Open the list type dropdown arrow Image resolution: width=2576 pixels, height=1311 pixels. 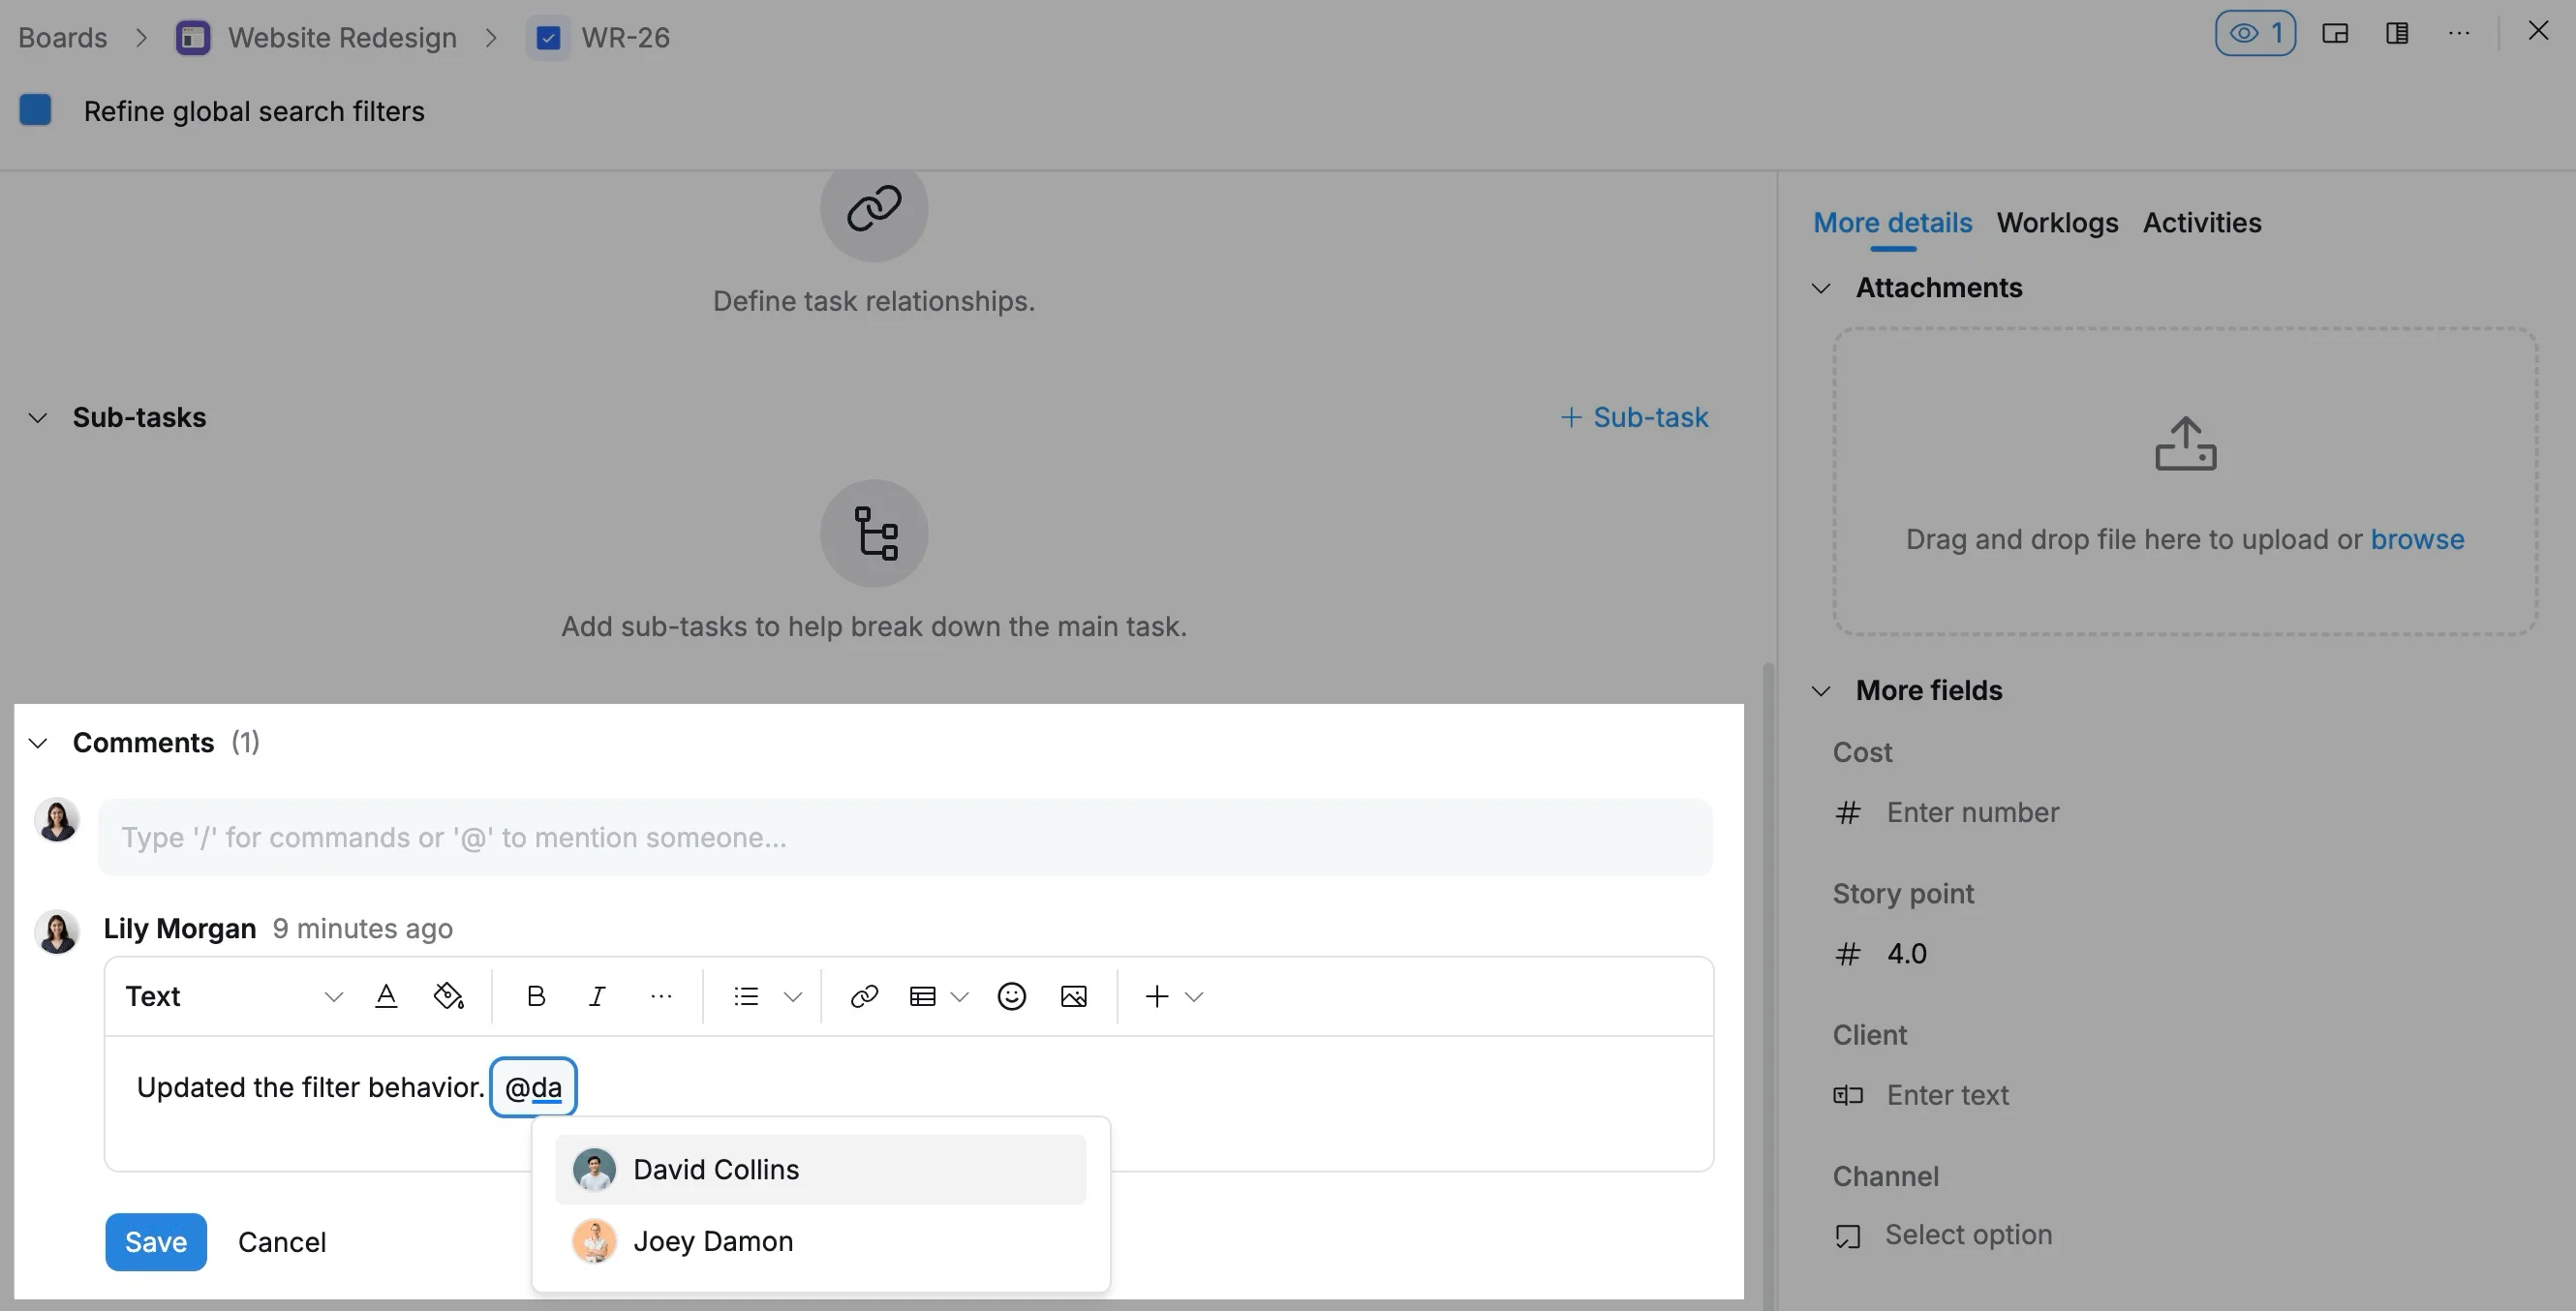(x=793, y=996)
